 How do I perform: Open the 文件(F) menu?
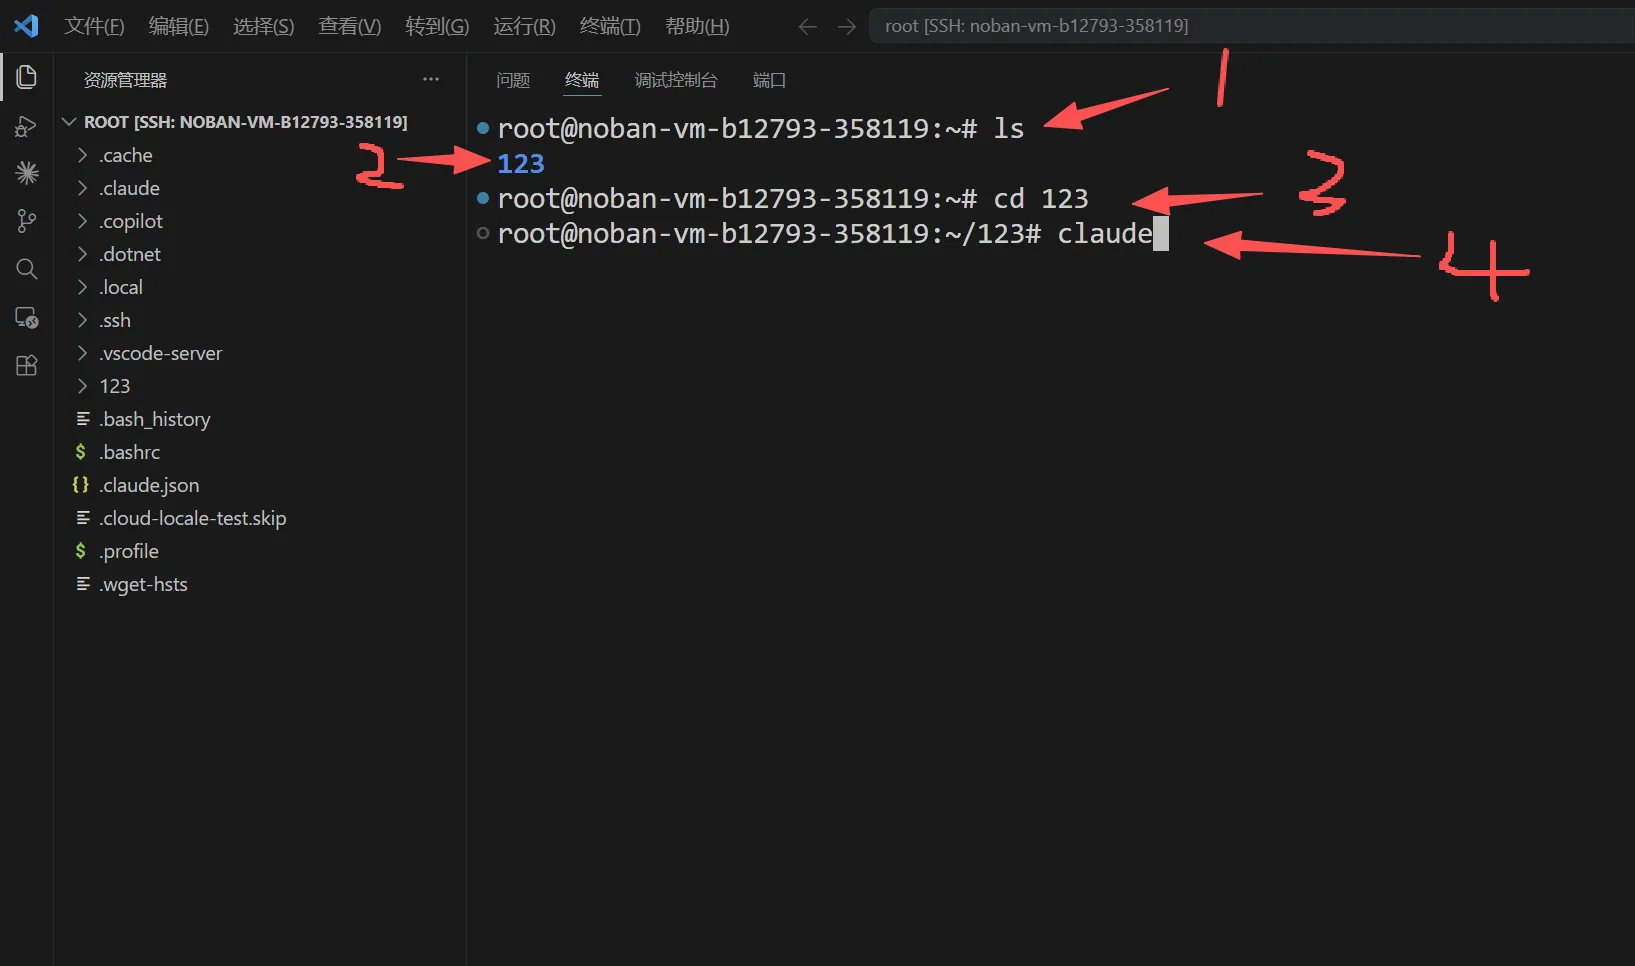pyautogui.click(x=94, y=26)
